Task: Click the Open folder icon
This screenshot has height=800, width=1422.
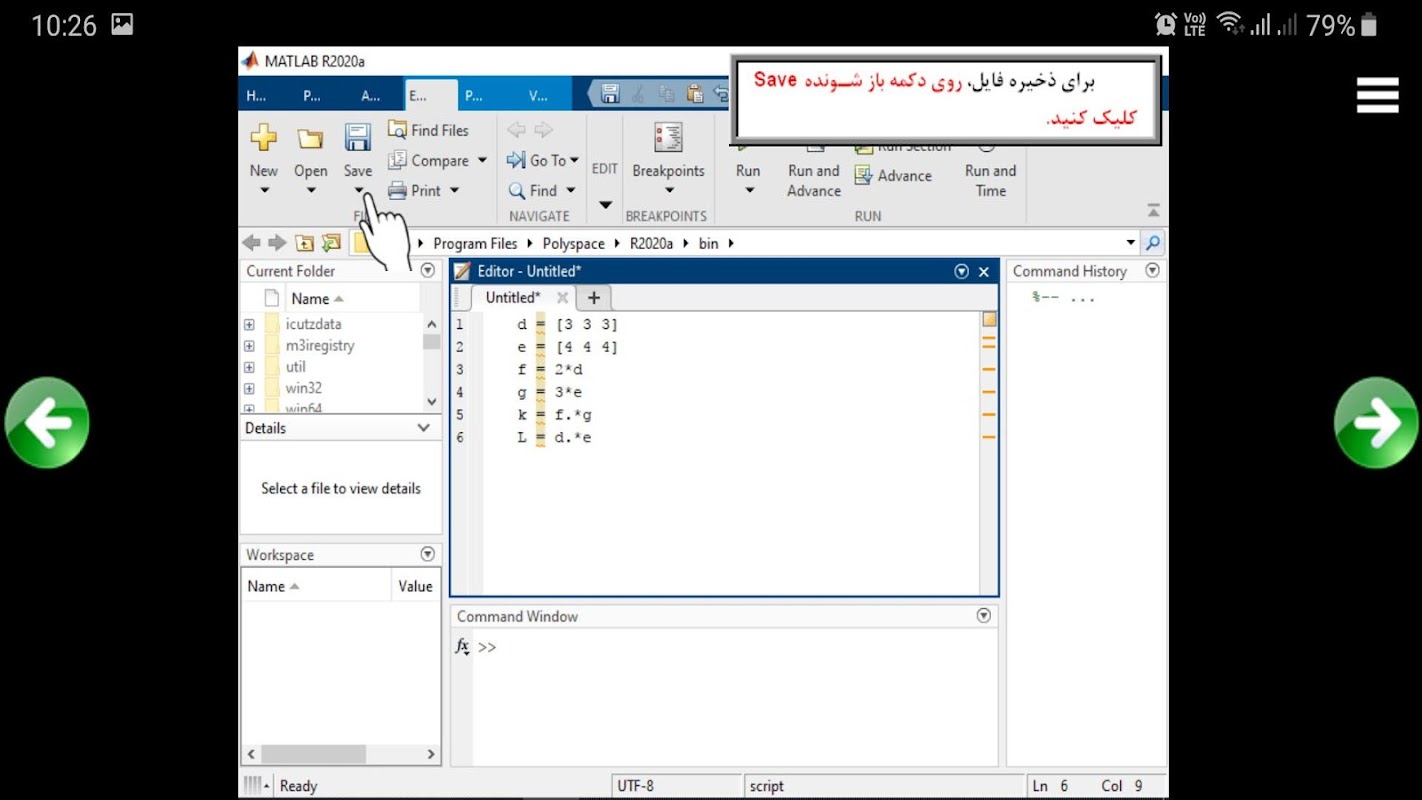Action: 311,138
